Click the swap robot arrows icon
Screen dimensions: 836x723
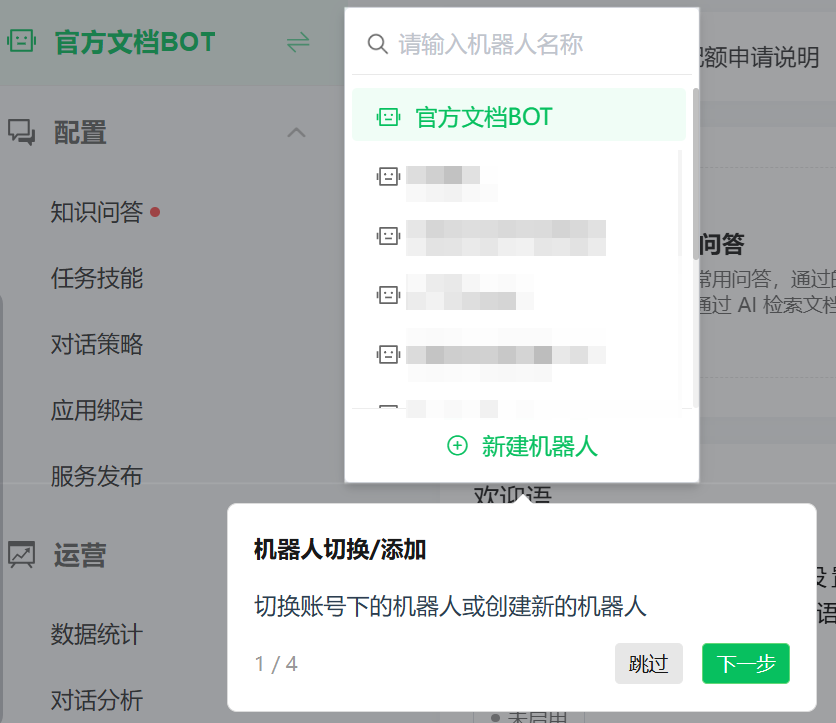pos(298,42)
